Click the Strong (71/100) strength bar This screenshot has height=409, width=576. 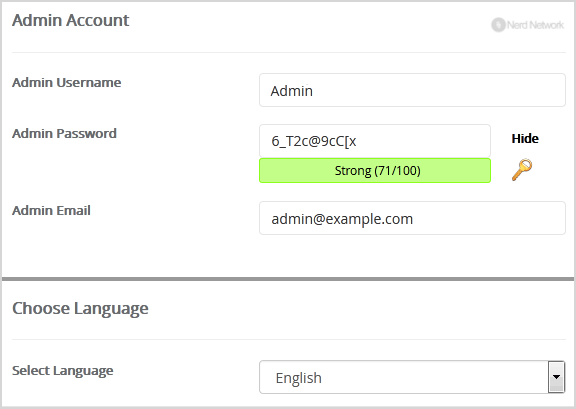tap(375, 171)
